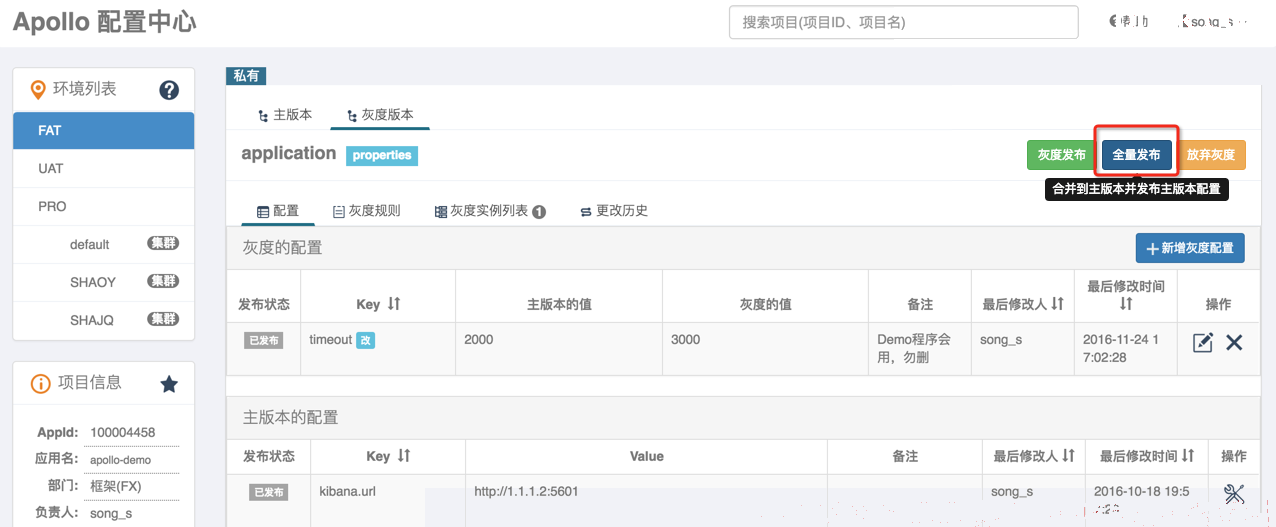This screenshot has width=1276, height=527.
Task: Click the environment list help question icon
Action: tap(169, 90)
